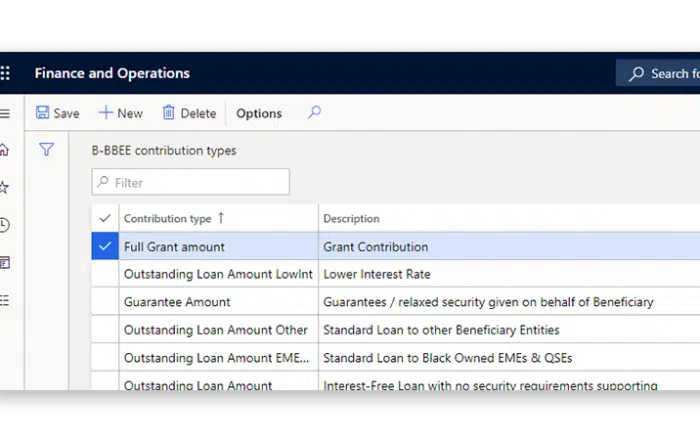Open Description column header menu

click(351, 218)
